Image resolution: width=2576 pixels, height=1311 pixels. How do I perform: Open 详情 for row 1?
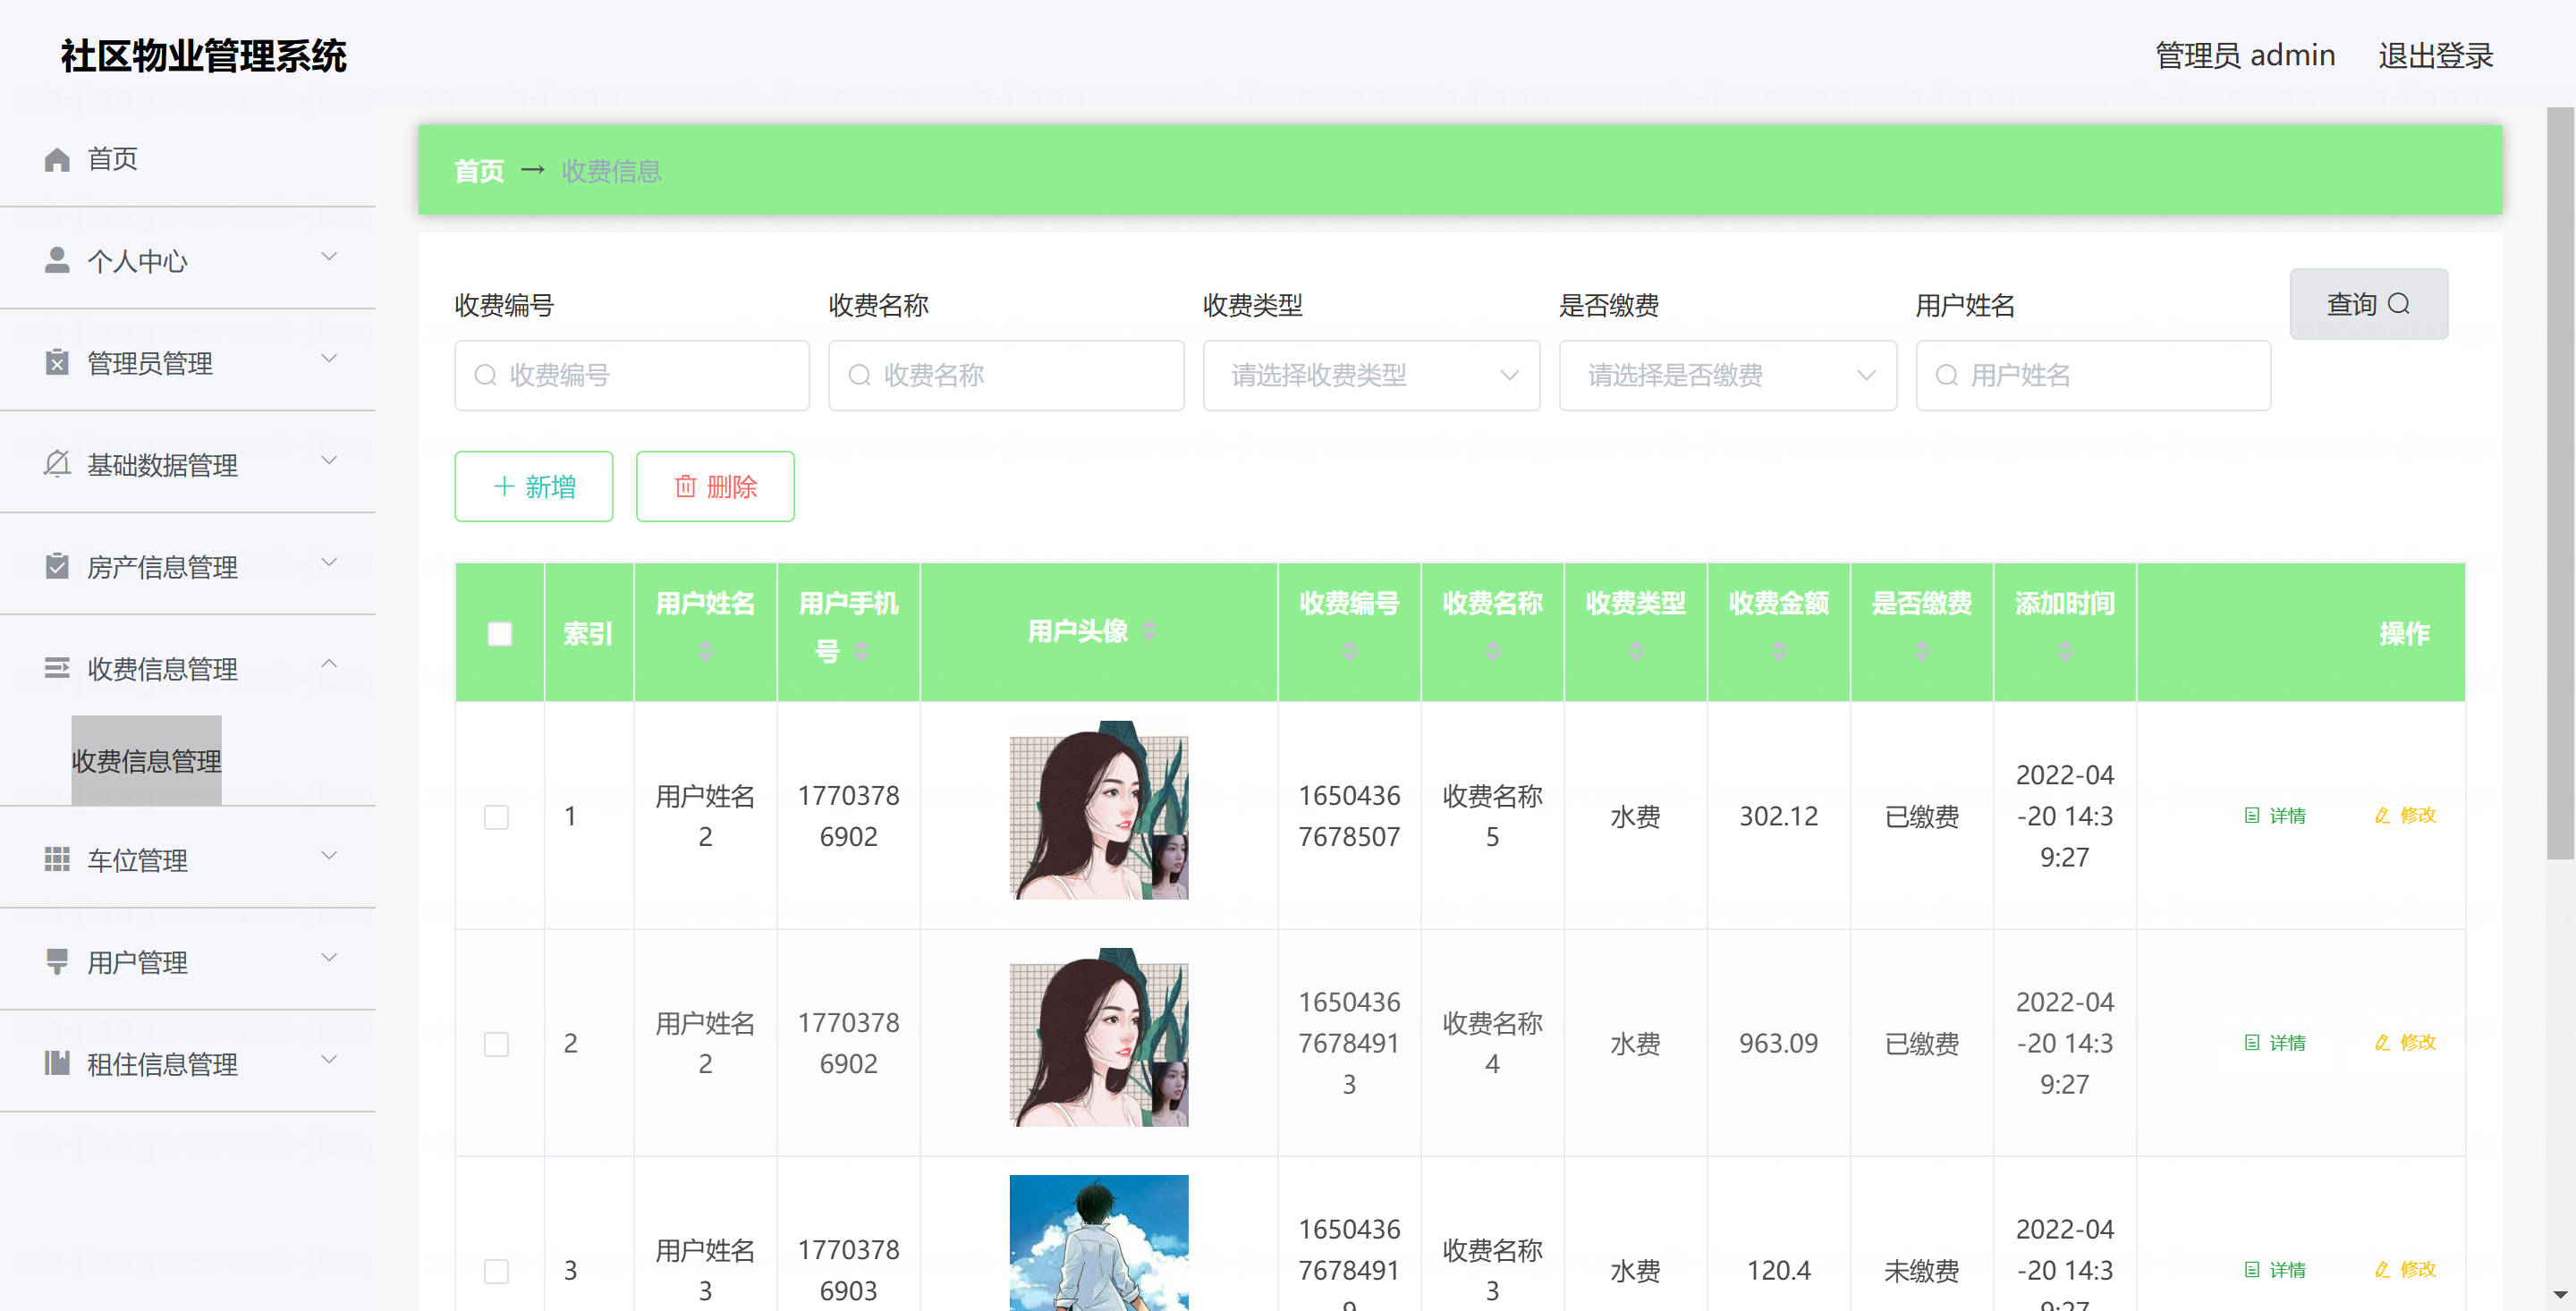pyautogui.click(x=2275, y=816)
